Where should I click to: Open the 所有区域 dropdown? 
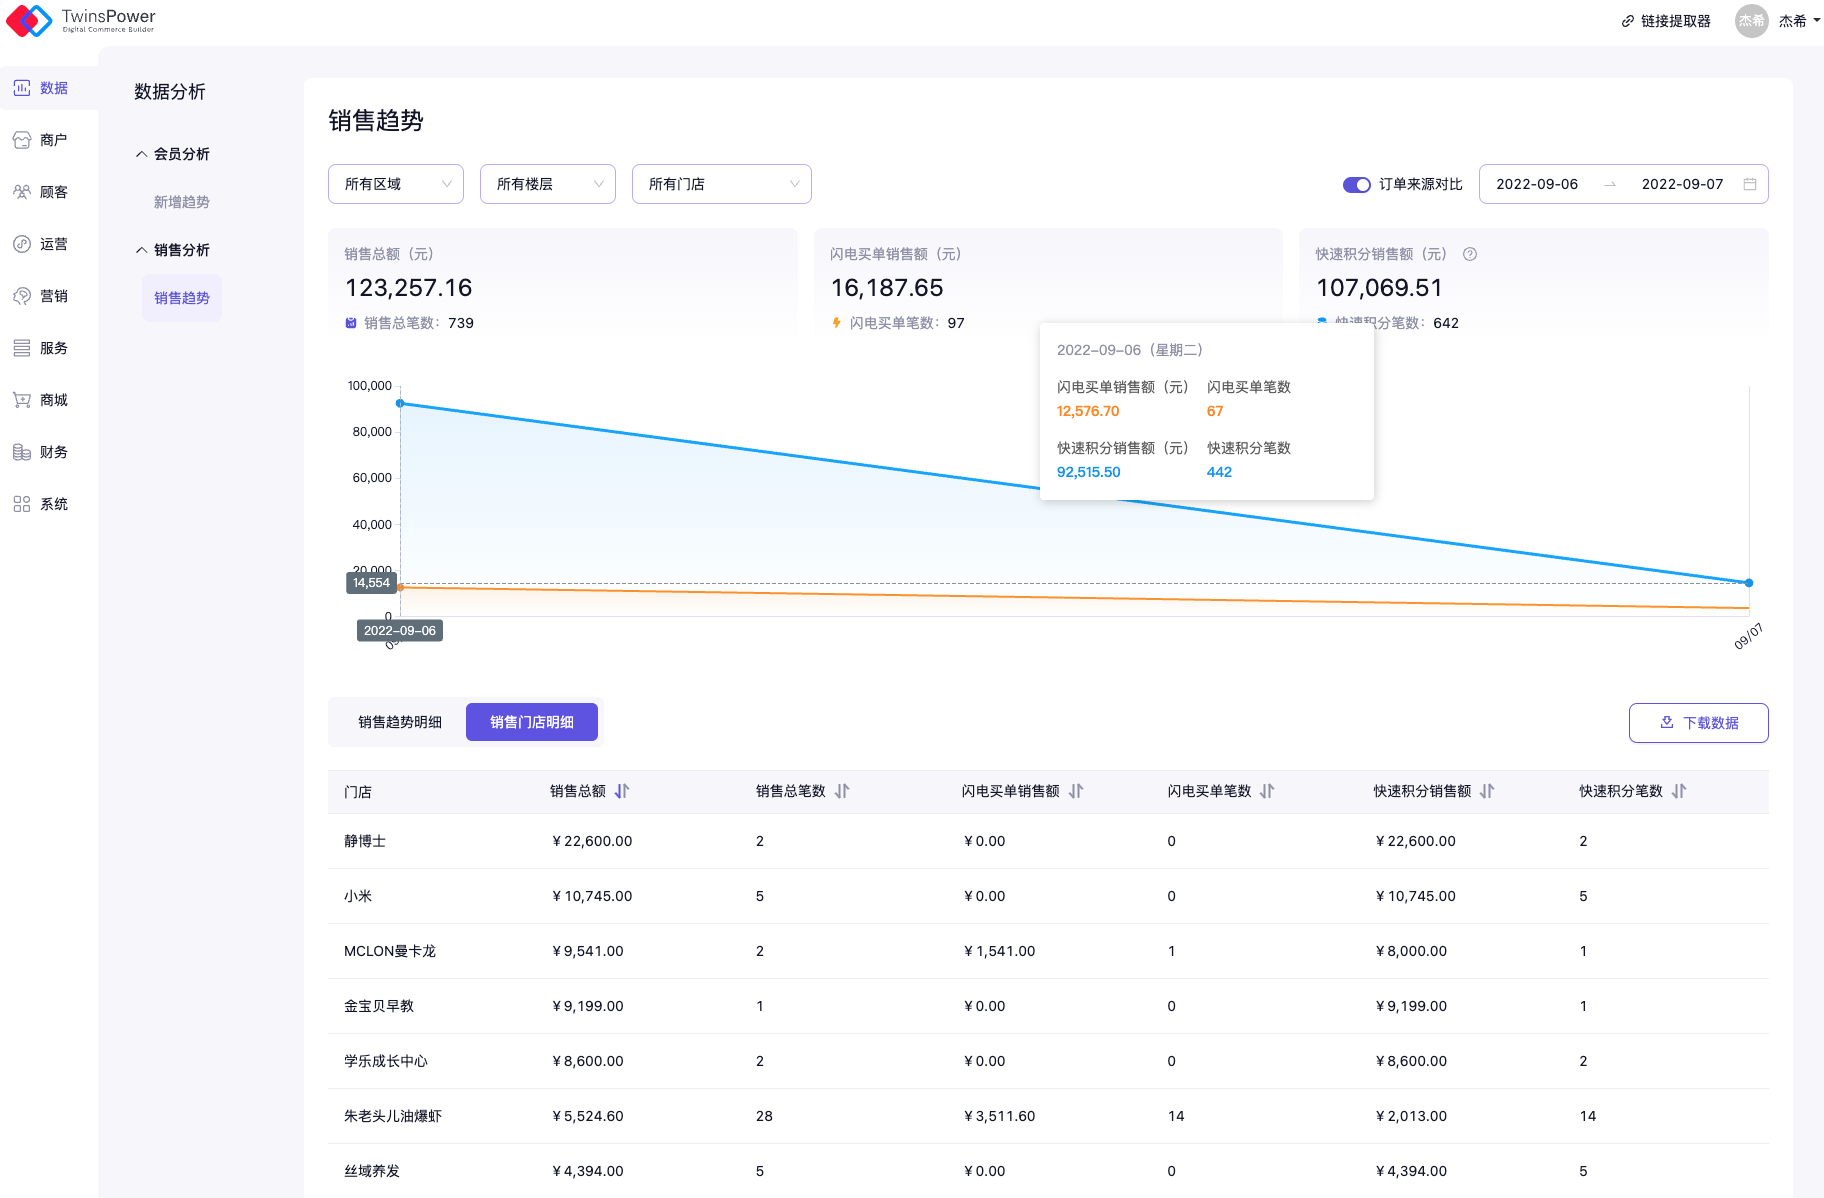(x=395, y=184)
